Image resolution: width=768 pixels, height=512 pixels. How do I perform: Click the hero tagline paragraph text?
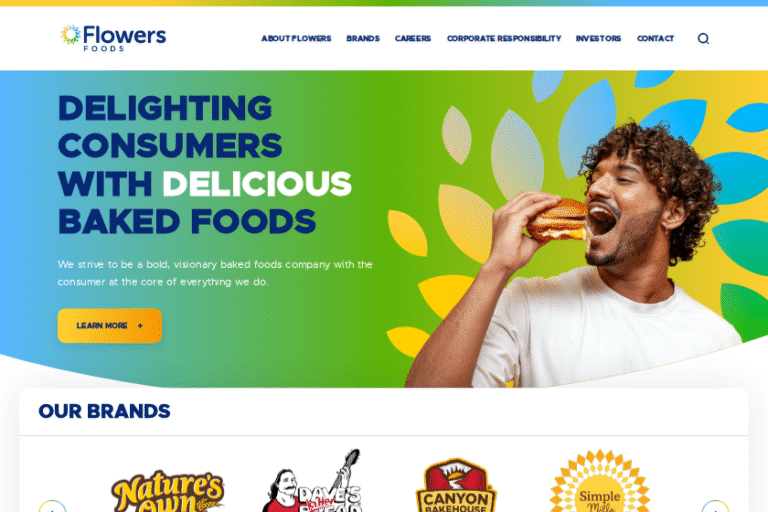[x=215, y=273]
